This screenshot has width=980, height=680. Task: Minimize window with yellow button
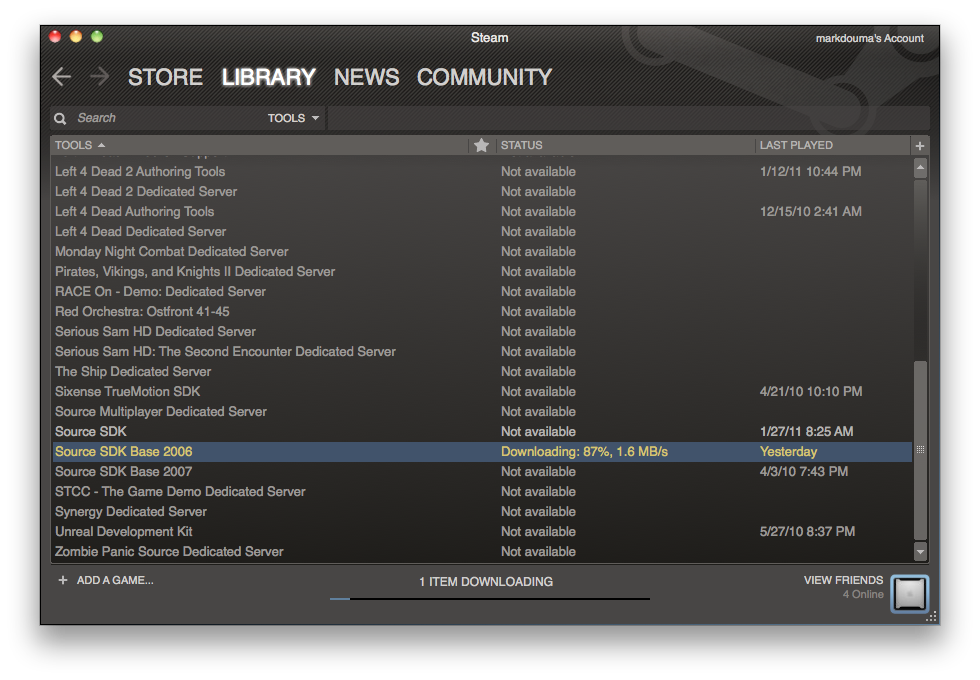coord(76,36)
